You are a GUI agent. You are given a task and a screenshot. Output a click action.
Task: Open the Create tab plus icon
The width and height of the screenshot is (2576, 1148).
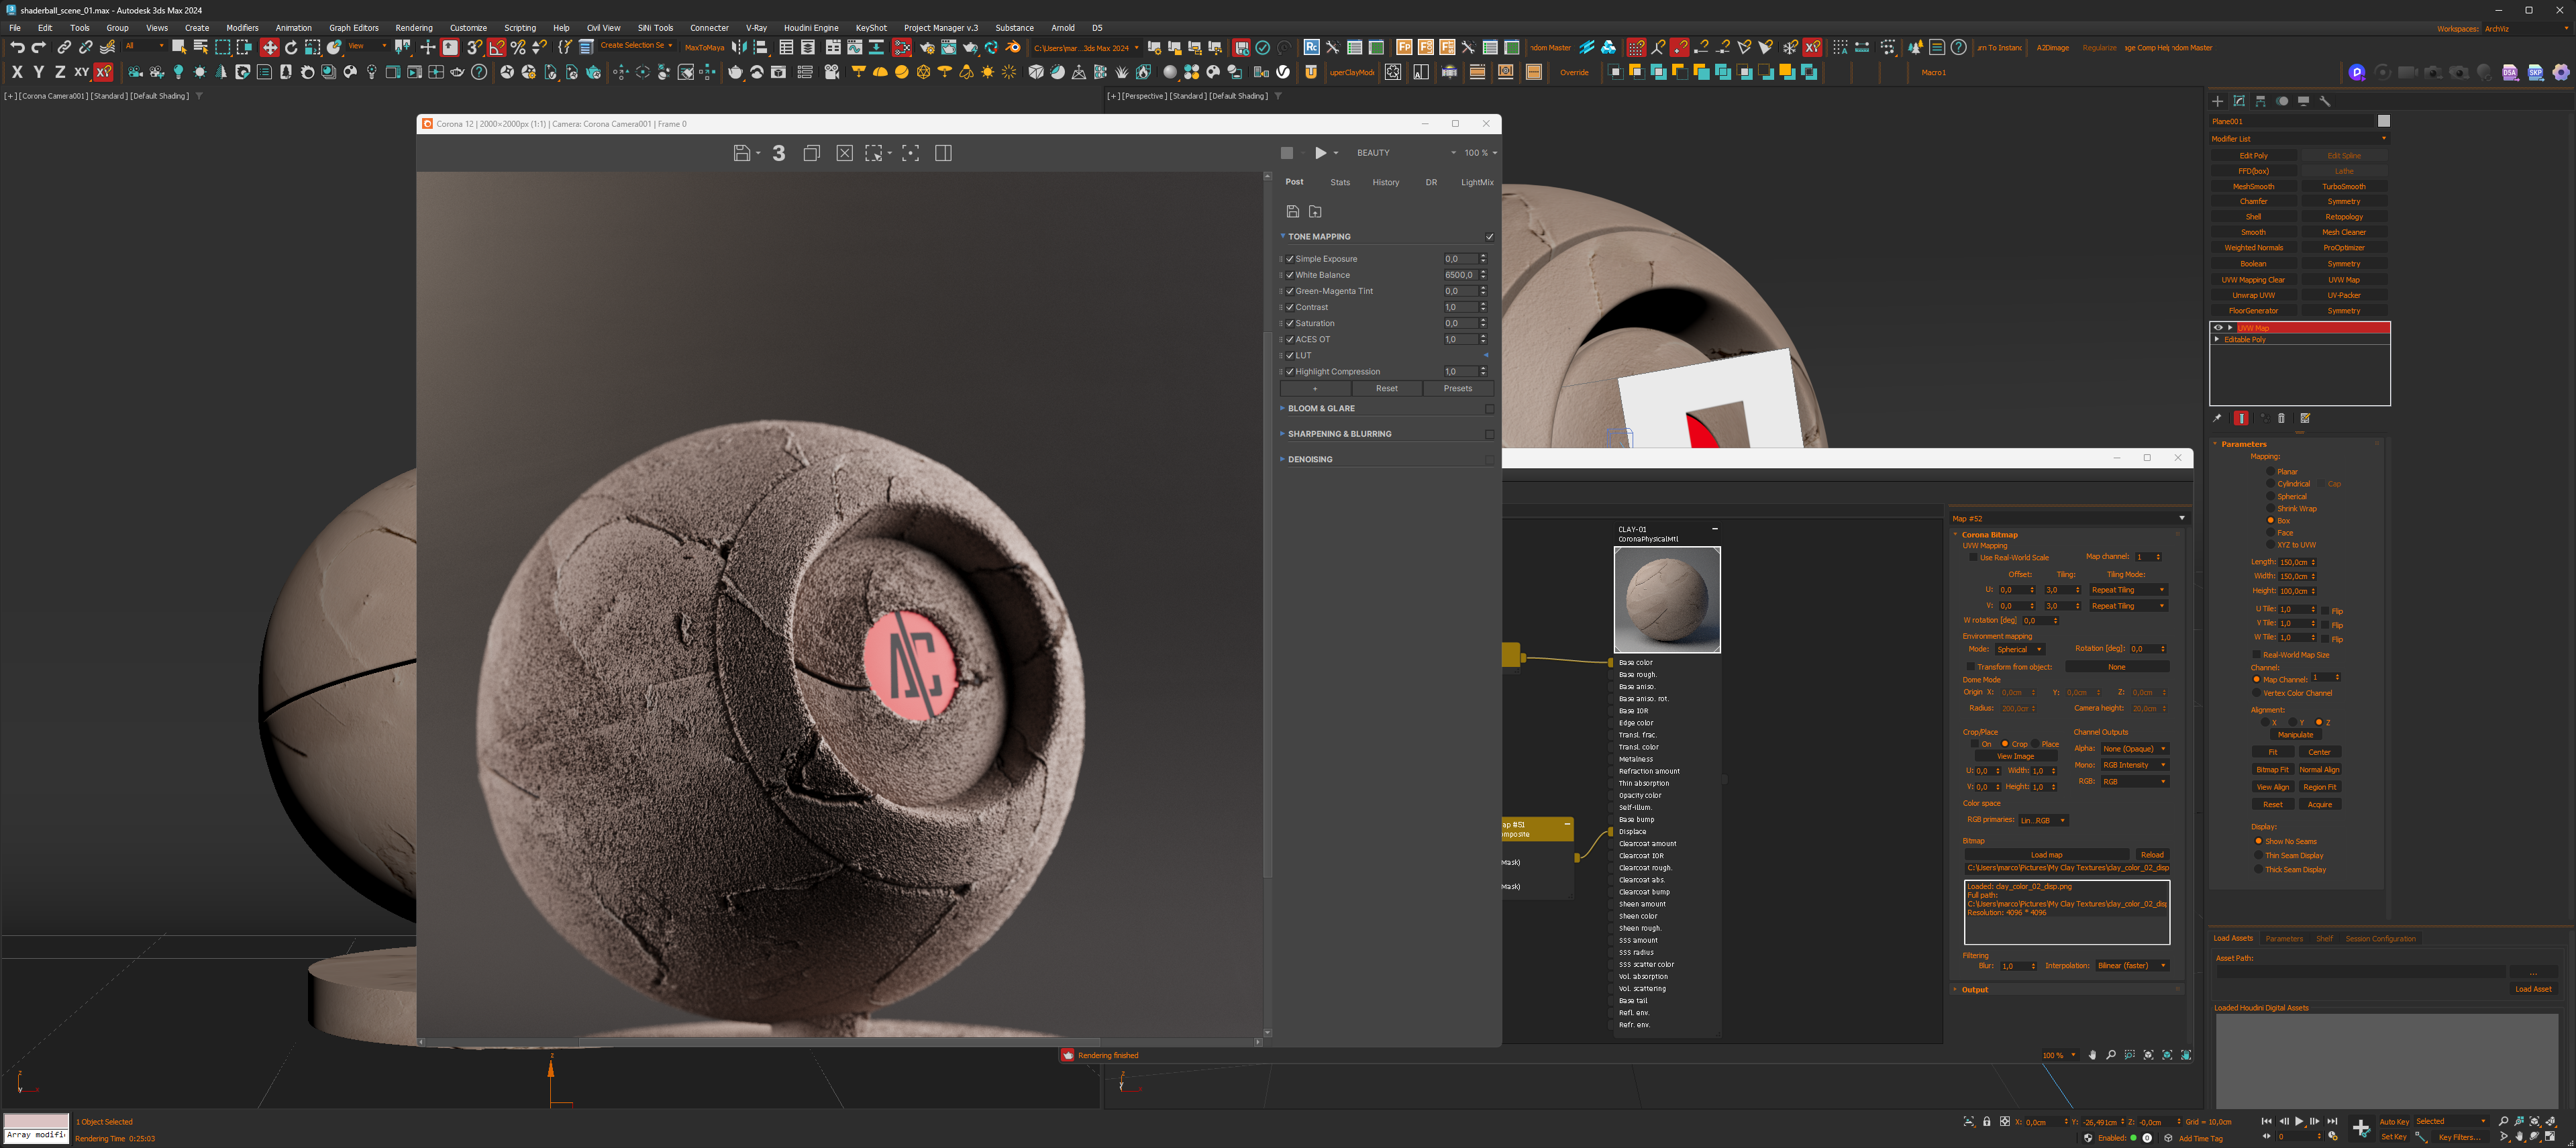pyautogui.click(x=2217, y=101)
